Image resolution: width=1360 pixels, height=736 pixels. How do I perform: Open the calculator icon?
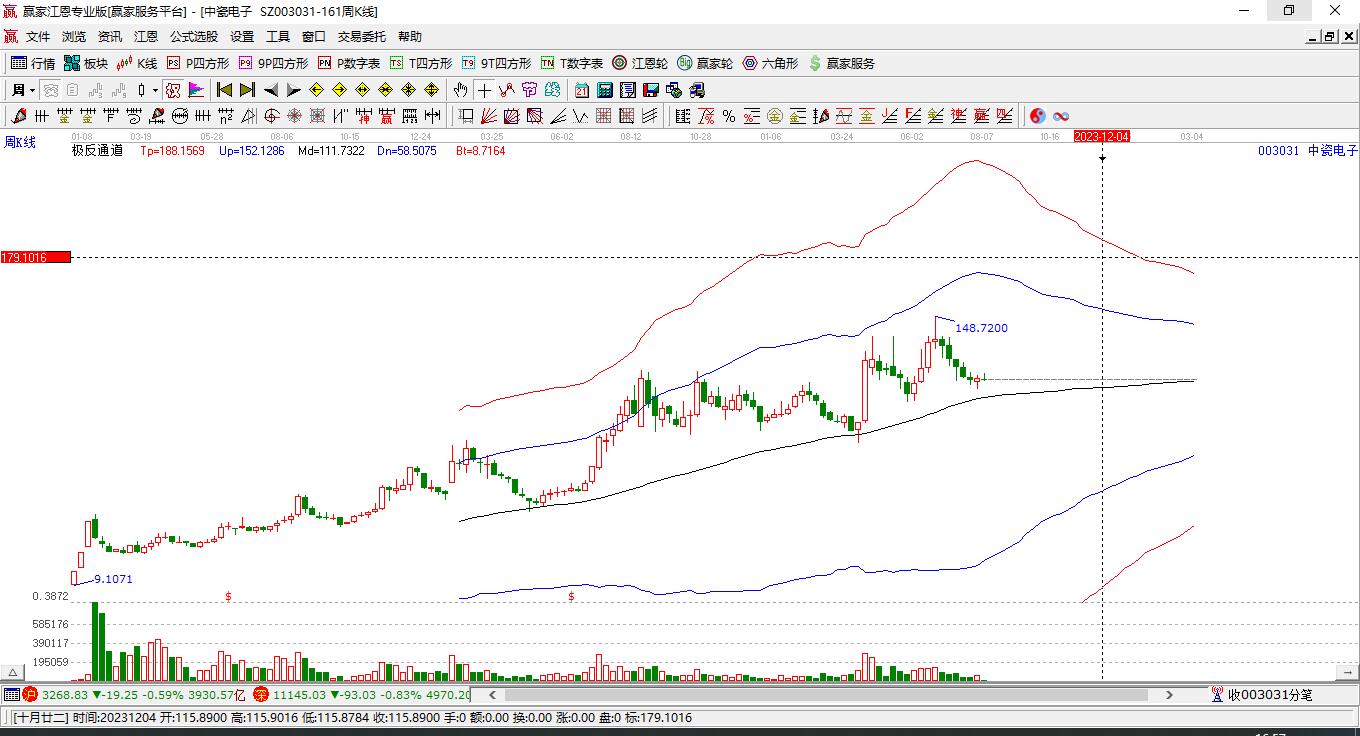coord(605,90)
